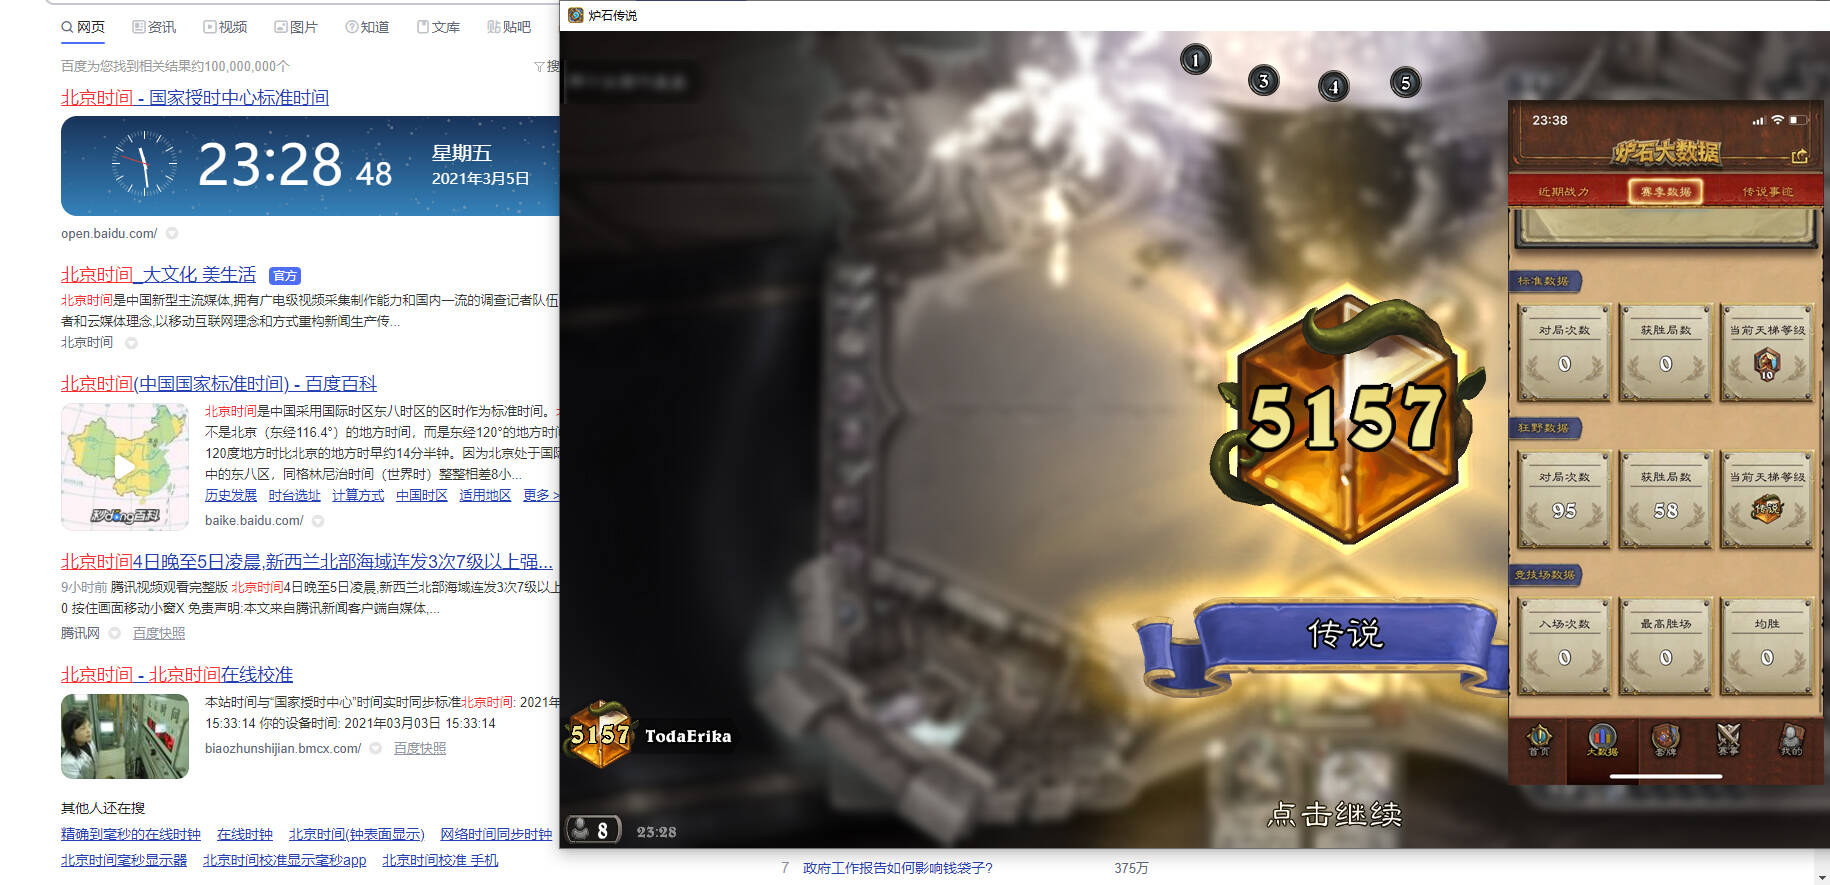
Task: Expand the arrow beside 腾讯网 source
Action: coord(114,633)
